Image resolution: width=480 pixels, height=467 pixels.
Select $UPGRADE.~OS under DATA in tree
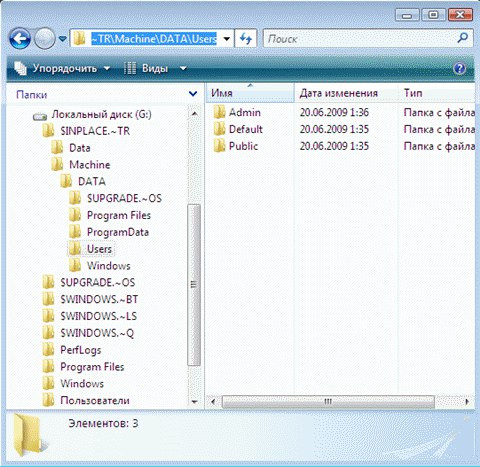click(124, 198)
